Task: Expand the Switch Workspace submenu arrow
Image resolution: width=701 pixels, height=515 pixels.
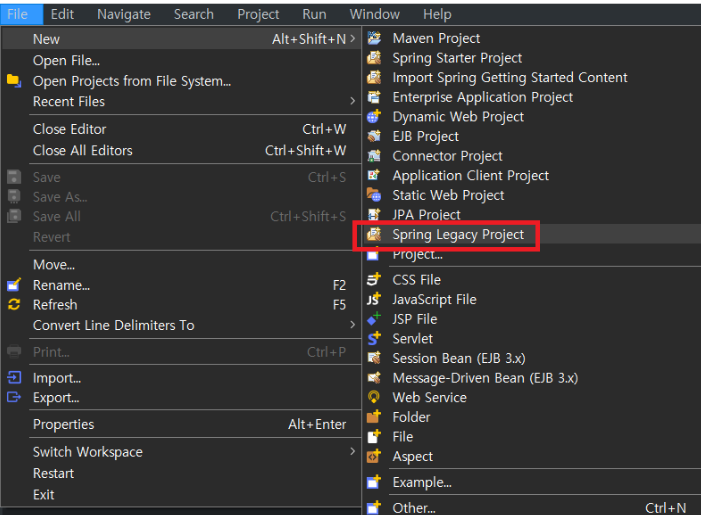Action: (x=352, y=452)
